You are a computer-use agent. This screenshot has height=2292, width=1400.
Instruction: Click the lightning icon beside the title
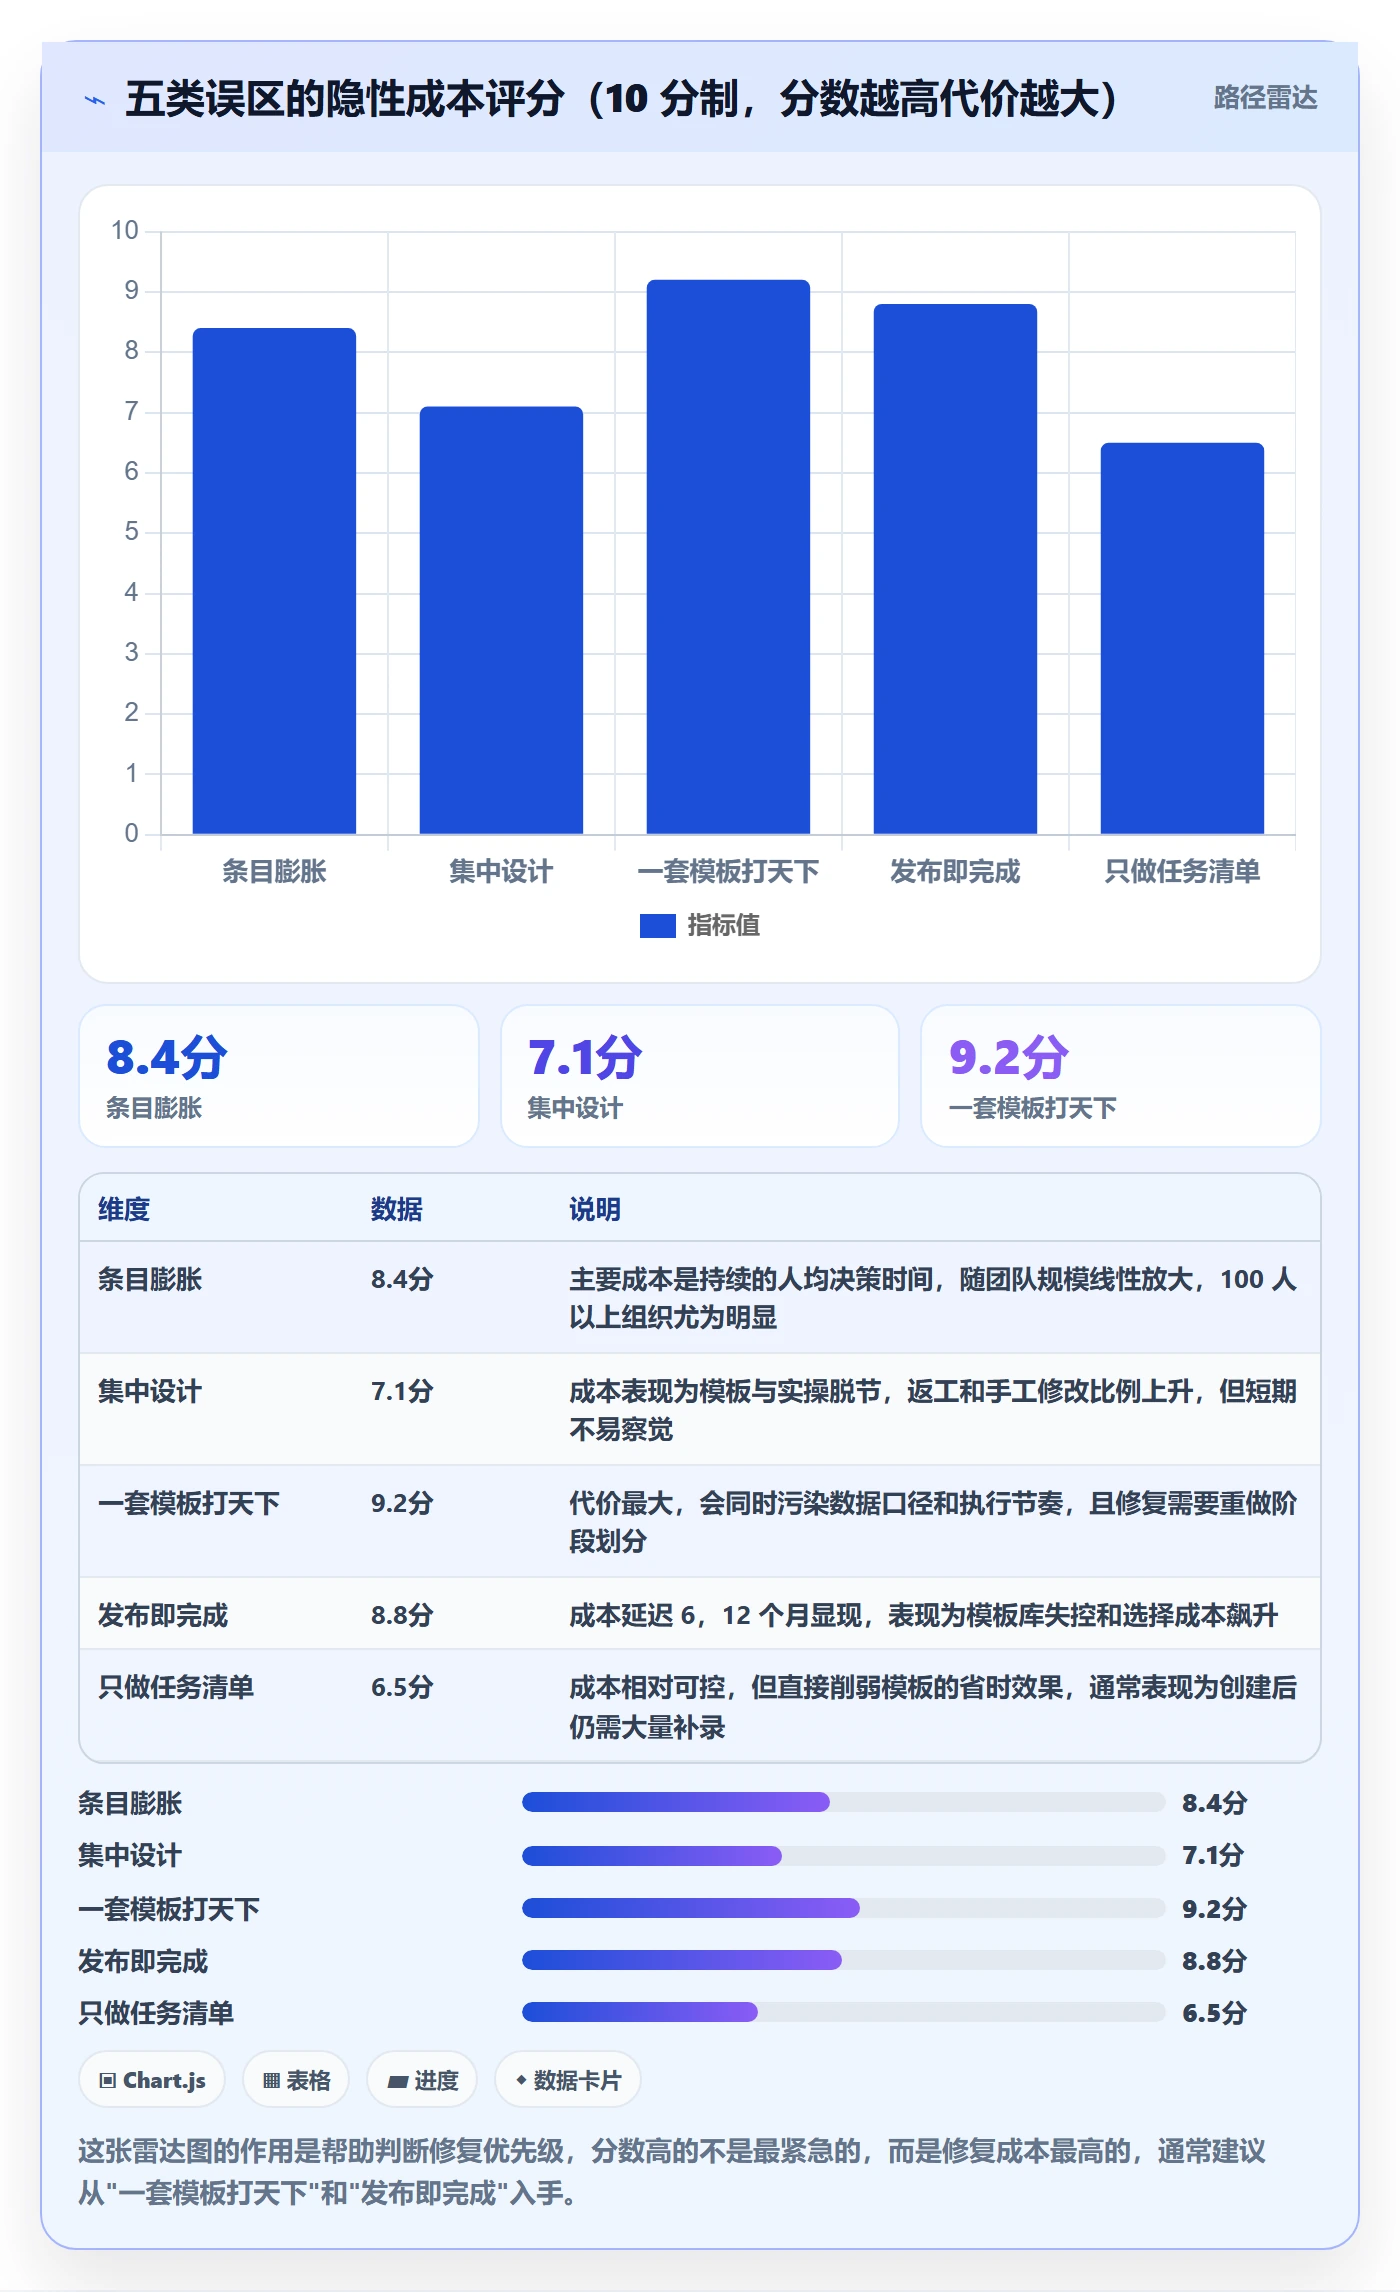pyautogui.click(x=95, y=100)
